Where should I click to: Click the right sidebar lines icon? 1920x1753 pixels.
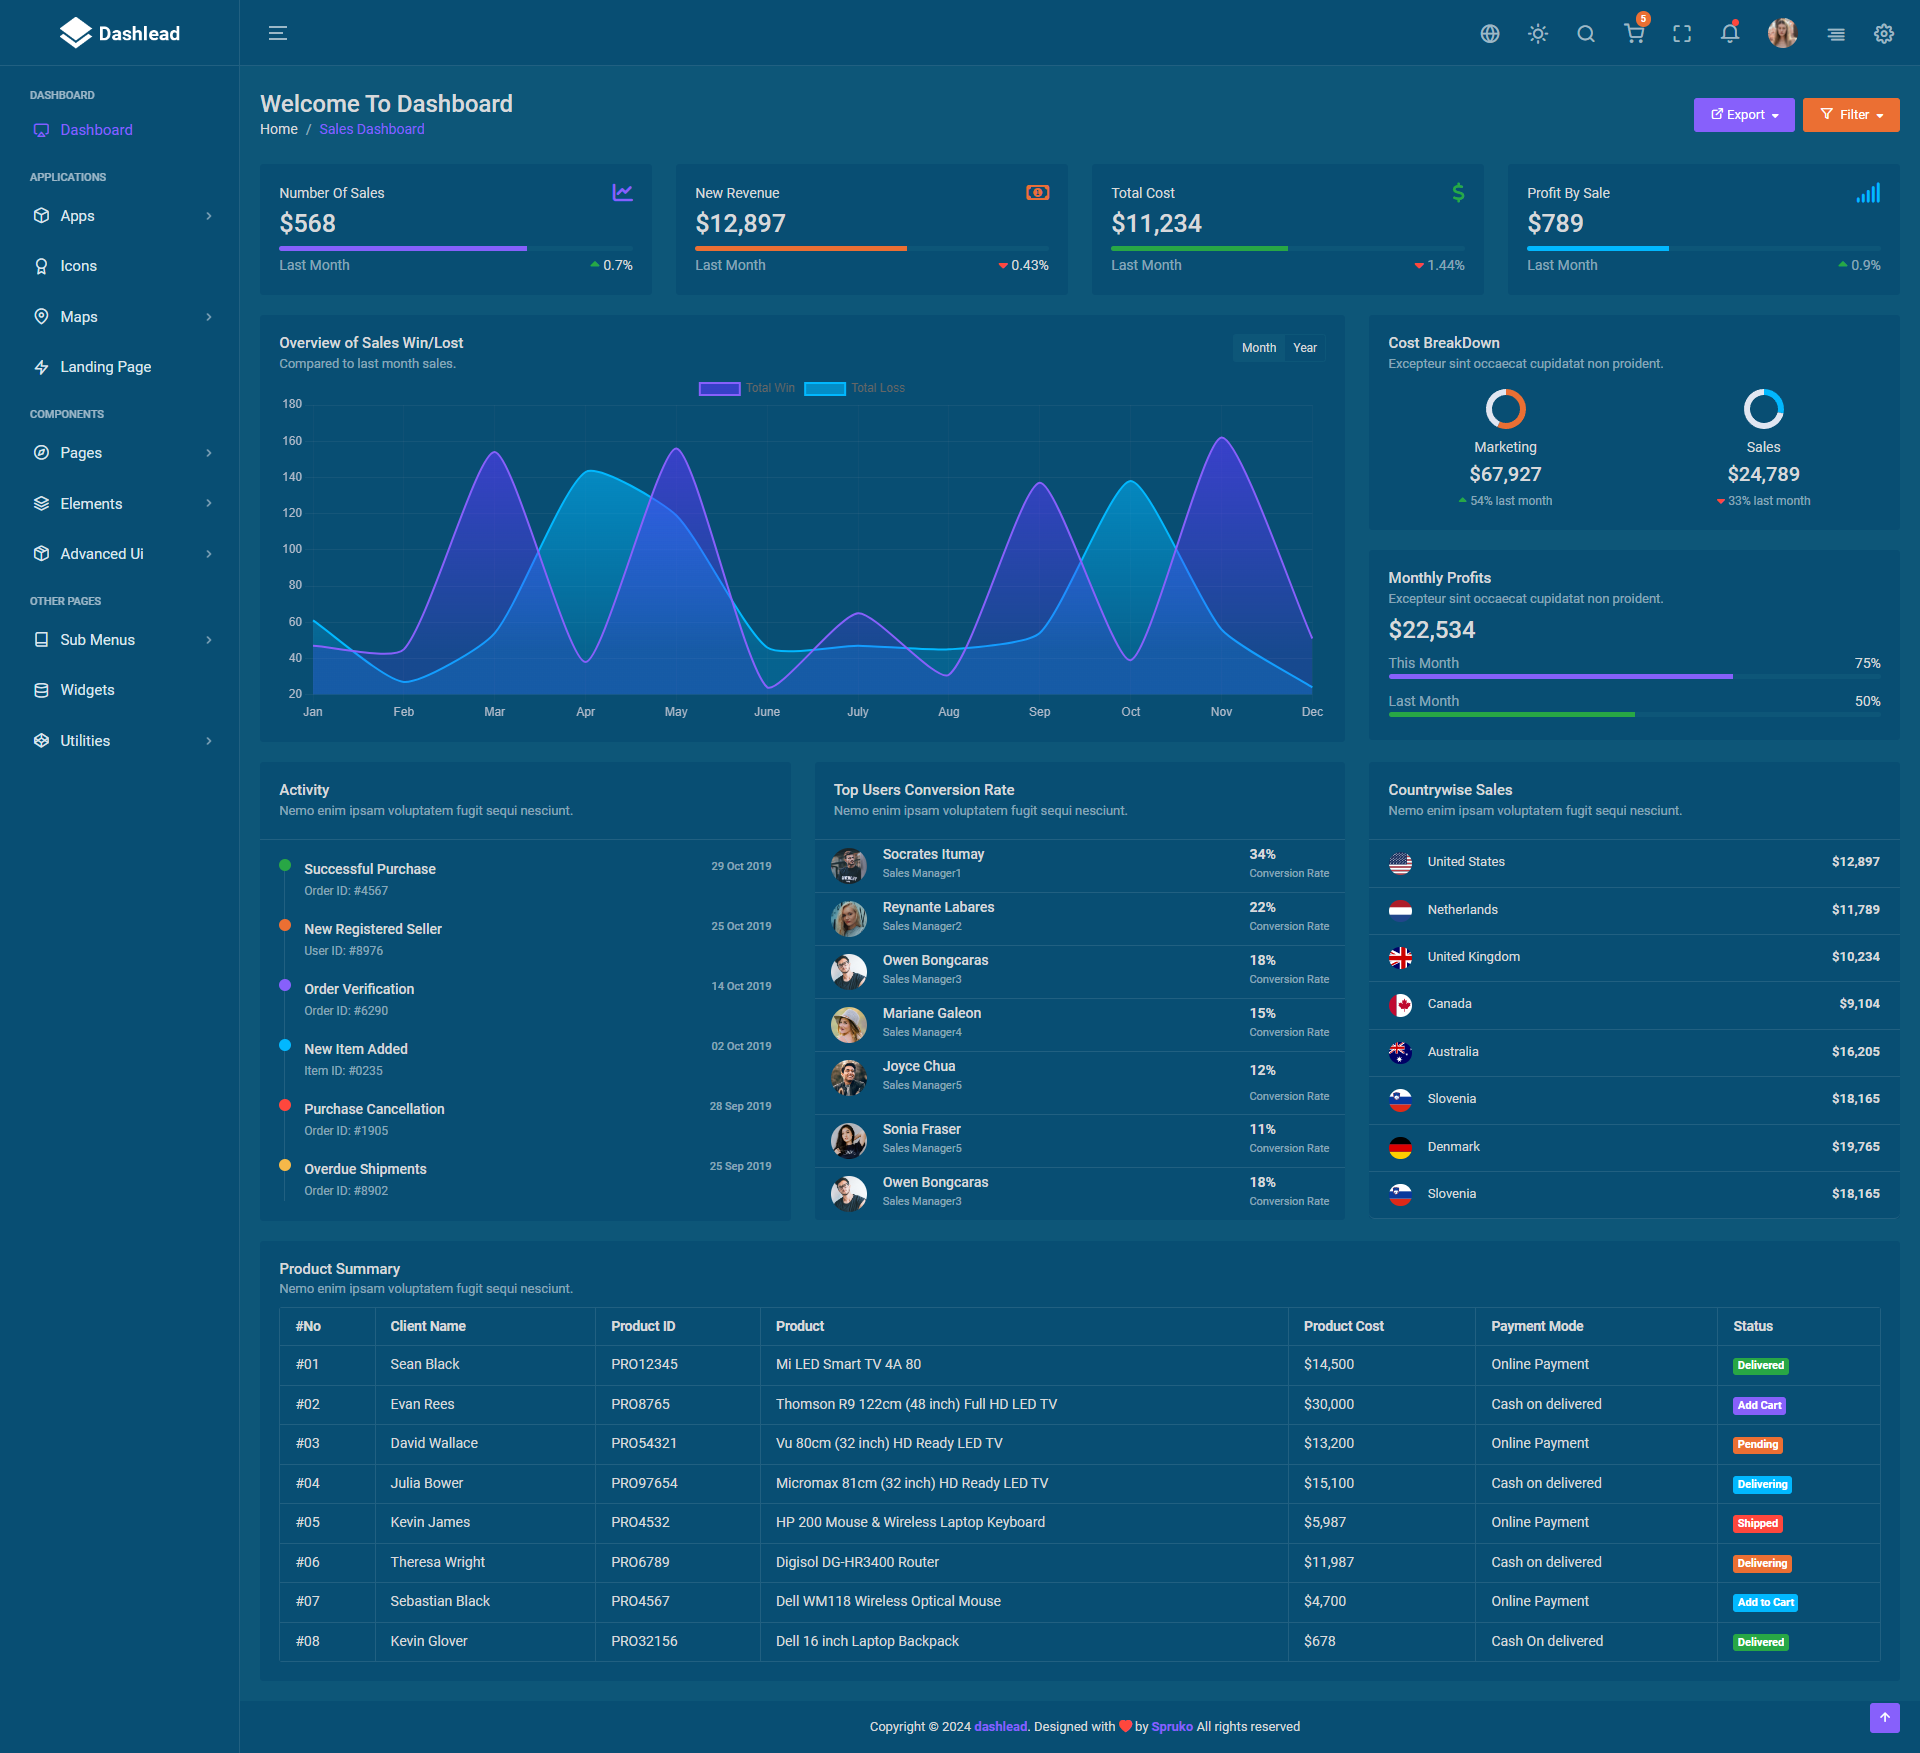pyautogui.click(x=1836, y=34)
